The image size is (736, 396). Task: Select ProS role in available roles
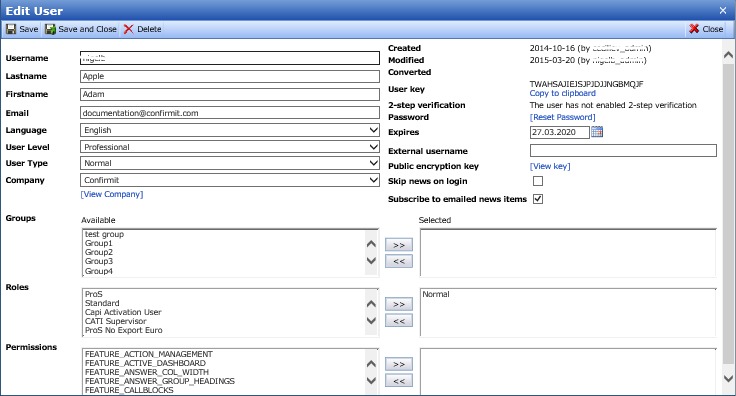(93, 294)
